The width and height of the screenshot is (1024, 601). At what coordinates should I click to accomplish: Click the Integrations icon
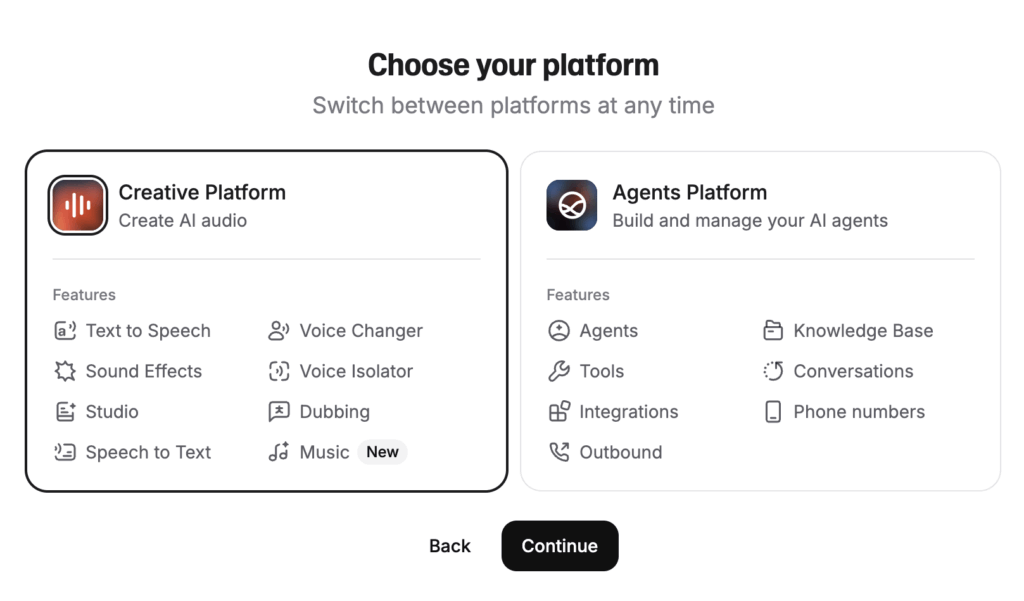click(x=559, y=412)
